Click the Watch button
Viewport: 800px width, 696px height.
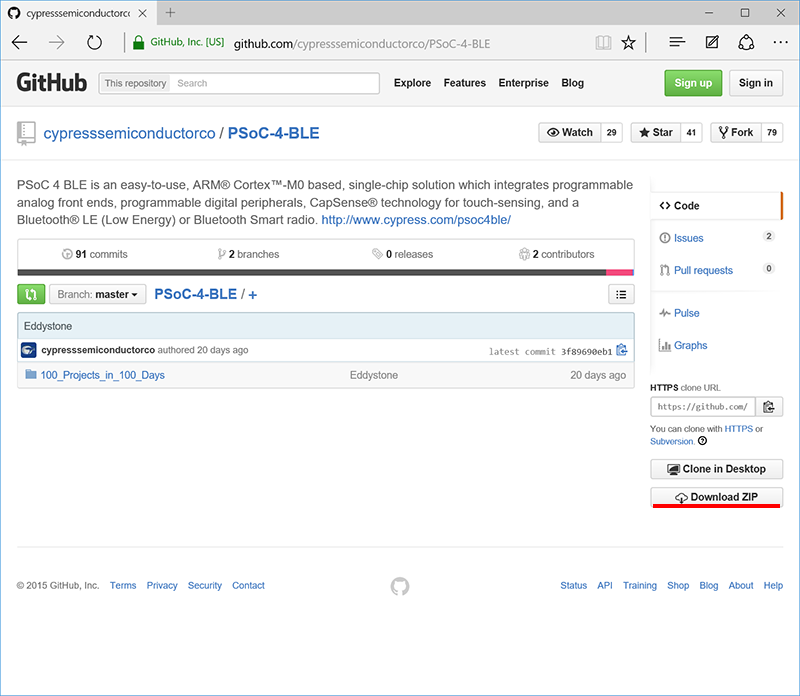coord(570,133)
